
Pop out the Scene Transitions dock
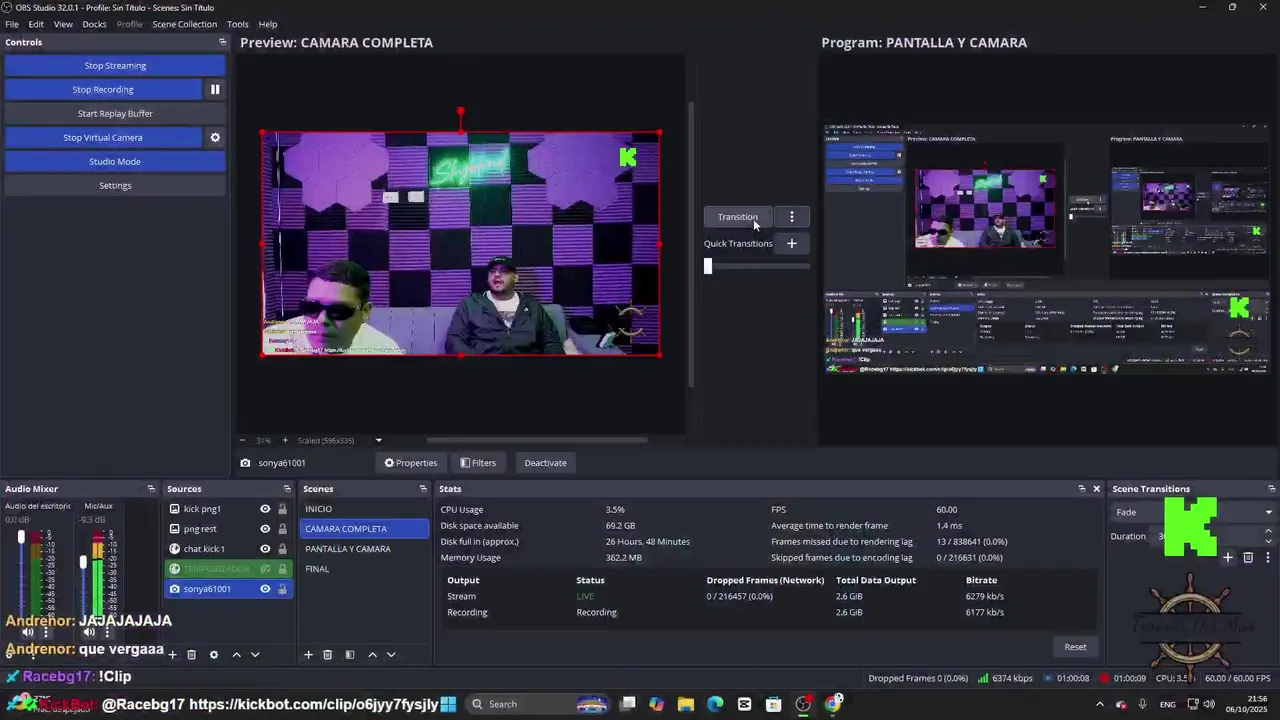[1271, 488]
